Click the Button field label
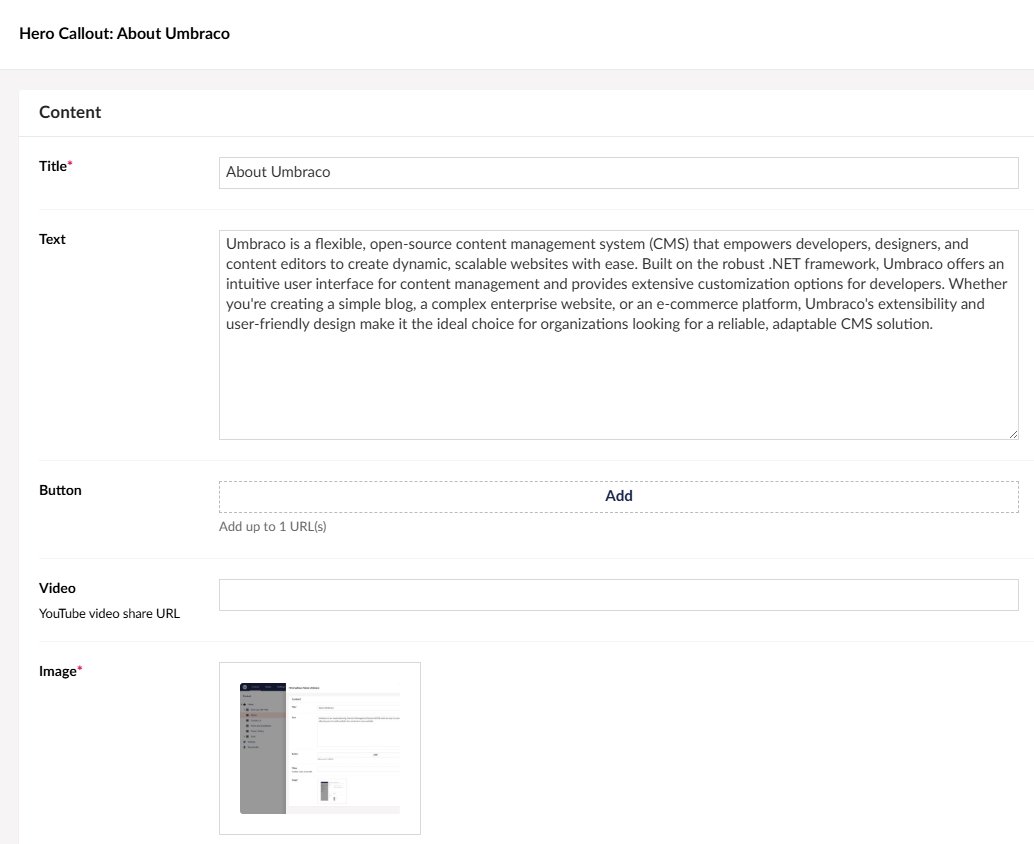 (61, 490)
